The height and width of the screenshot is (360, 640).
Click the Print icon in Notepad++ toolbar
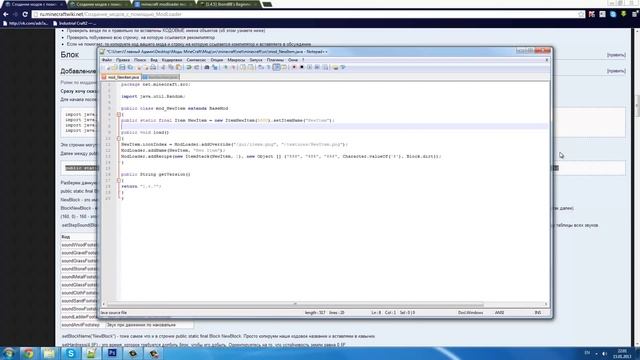coord(153,67)
